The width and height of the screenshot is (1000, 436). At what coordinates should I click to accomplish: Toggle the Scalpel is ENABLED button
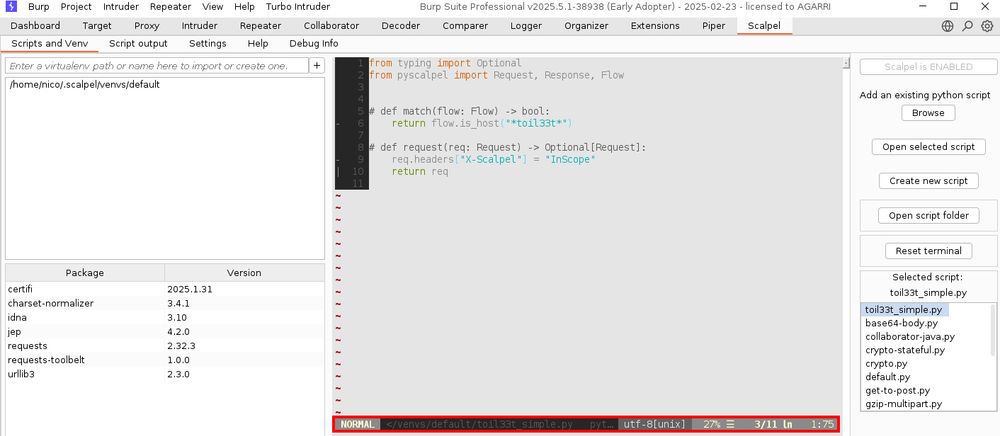point(928,67)
